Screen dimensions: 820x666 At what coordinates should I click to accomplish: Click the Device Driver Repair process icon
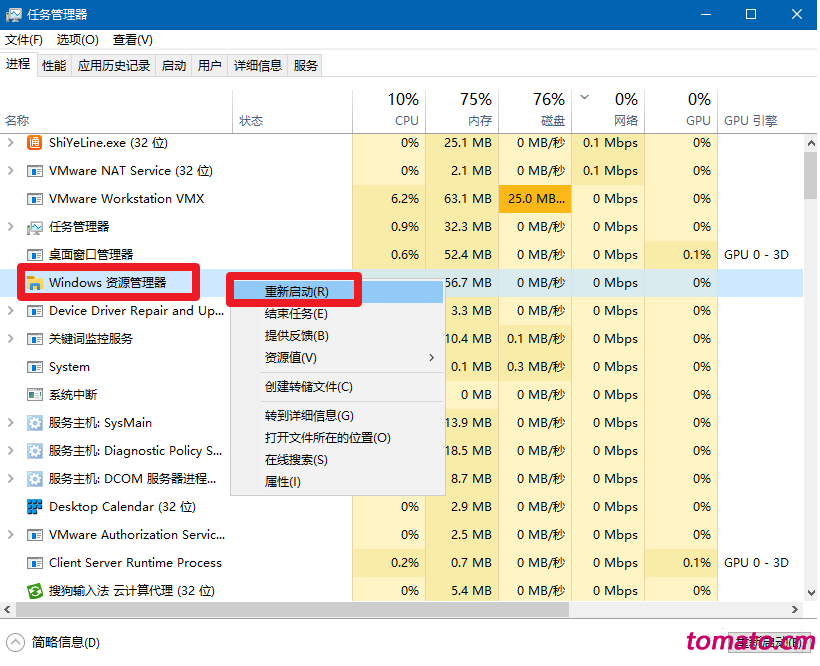tap(35, 311)
